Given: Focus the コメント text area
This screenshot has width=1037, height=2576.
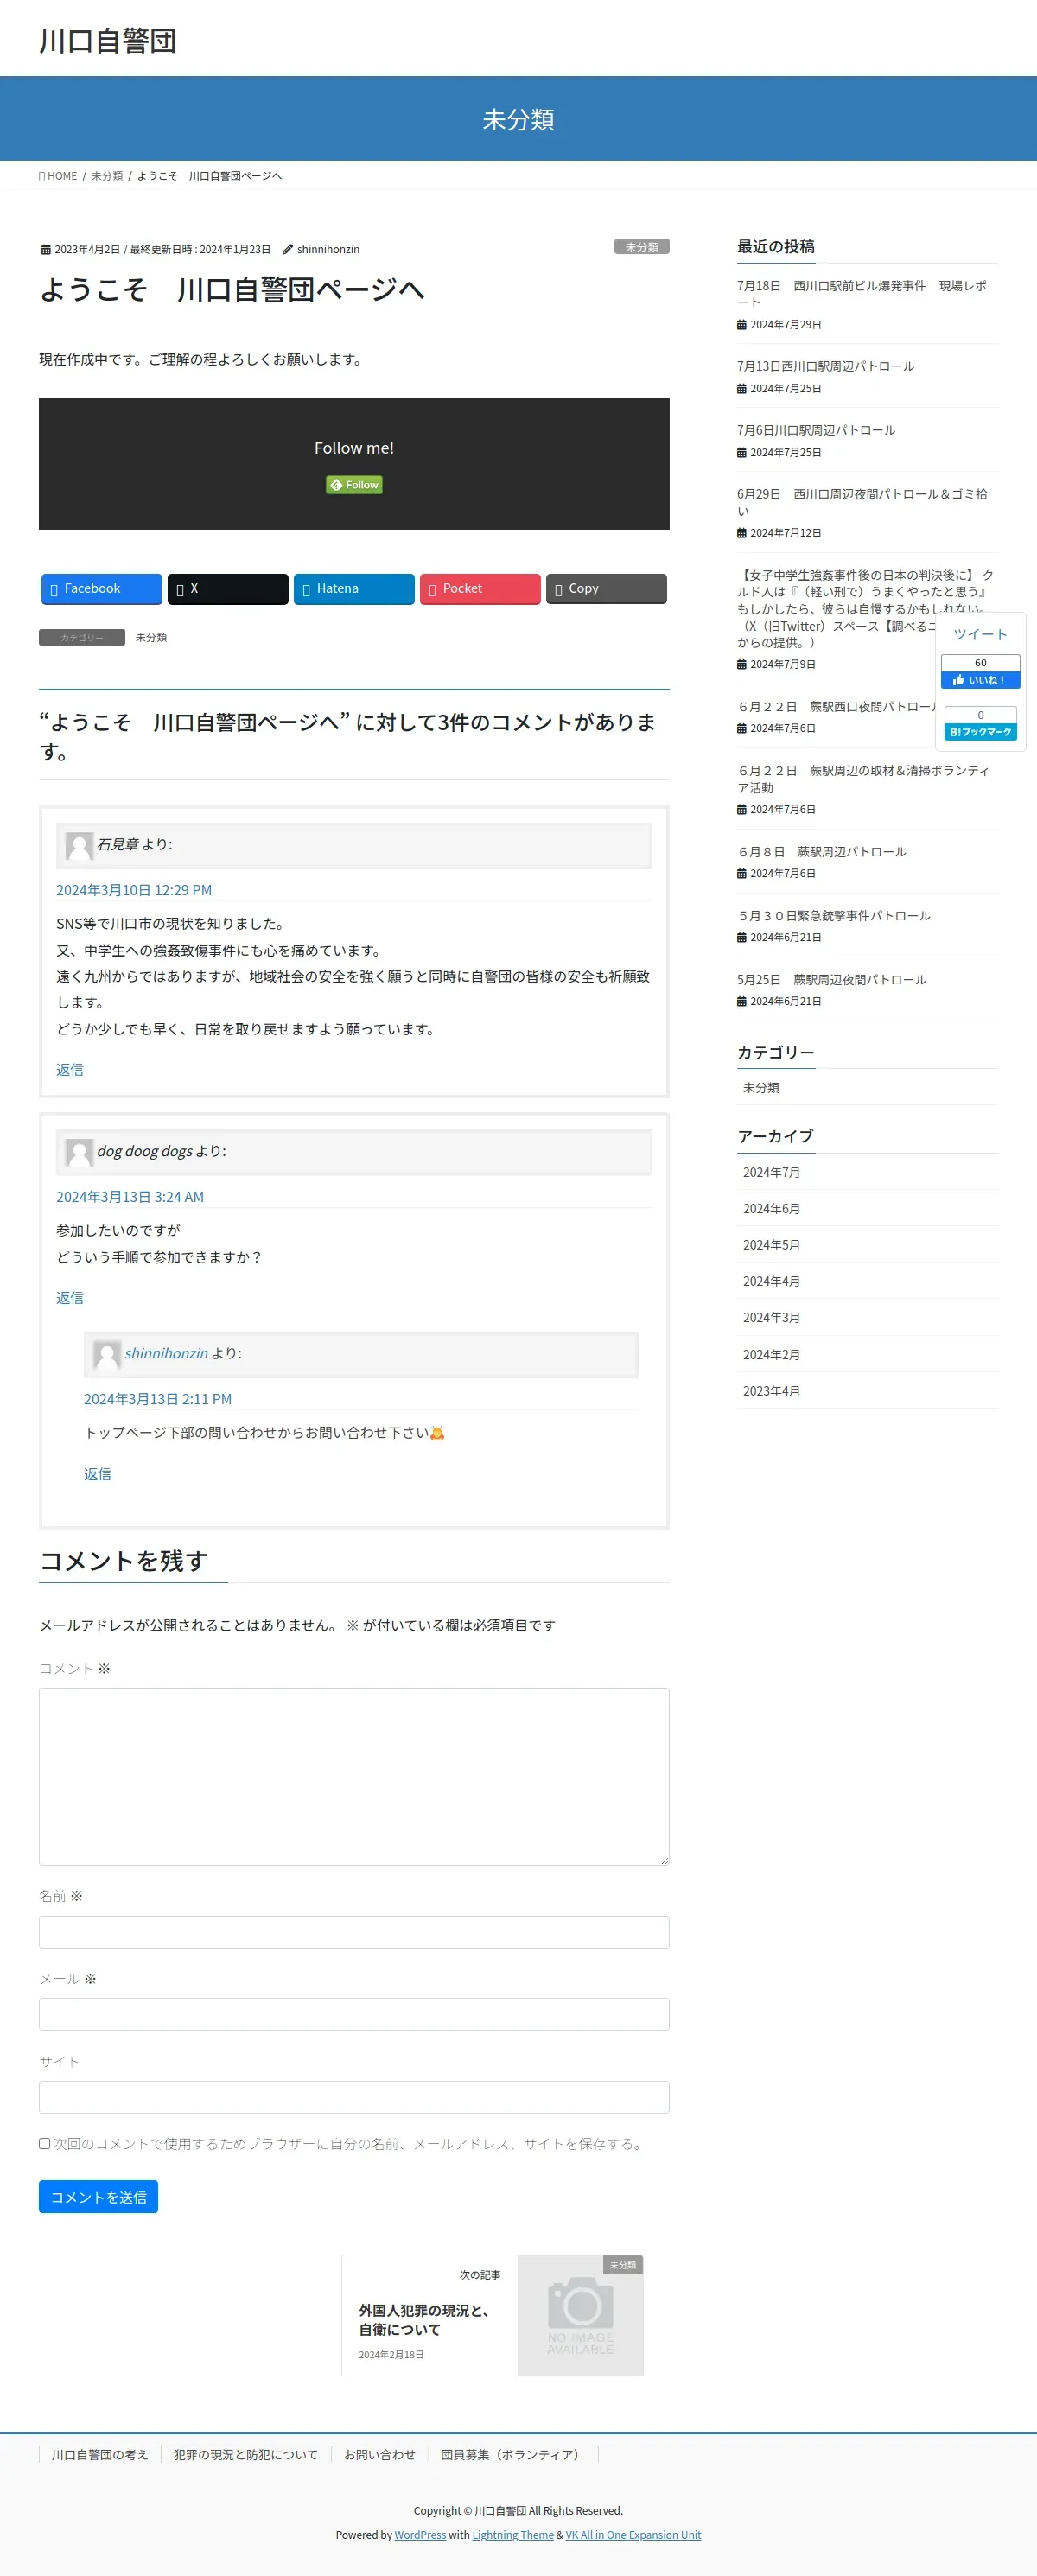Looking at the screenshot, I should pyautogui.click(x=354, y=1776).
